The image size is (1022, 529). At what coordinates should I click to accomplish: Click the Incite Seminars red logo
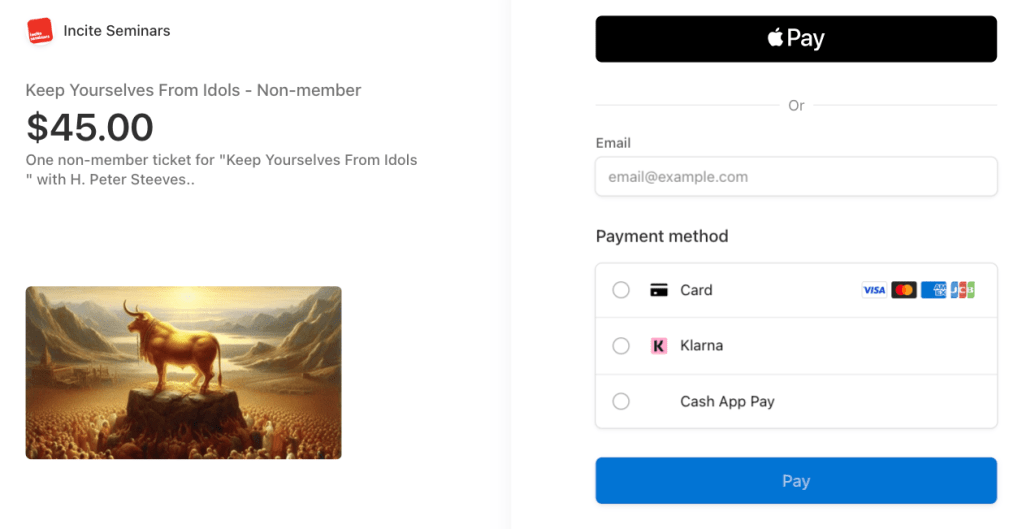pyautogui.click(x=40, y=31)
